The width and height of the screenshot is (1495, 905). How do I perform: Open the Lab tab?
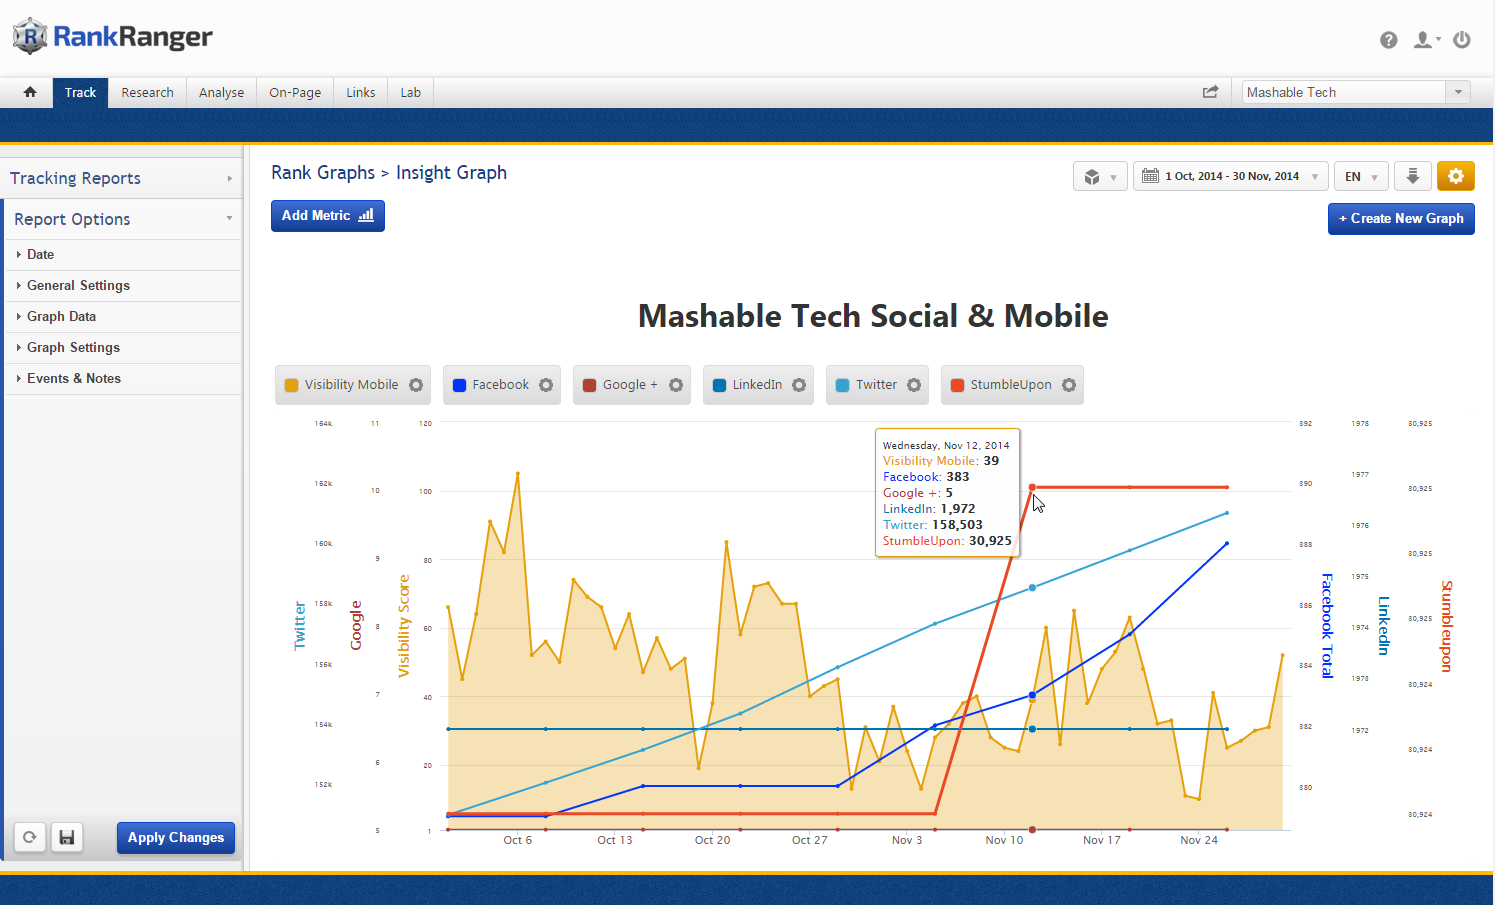(x=411, y=92)
